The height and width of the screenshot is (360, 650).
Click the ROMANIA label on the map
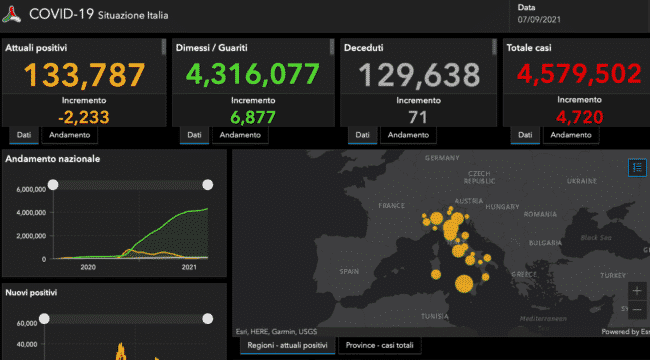[x=541, y=214]
